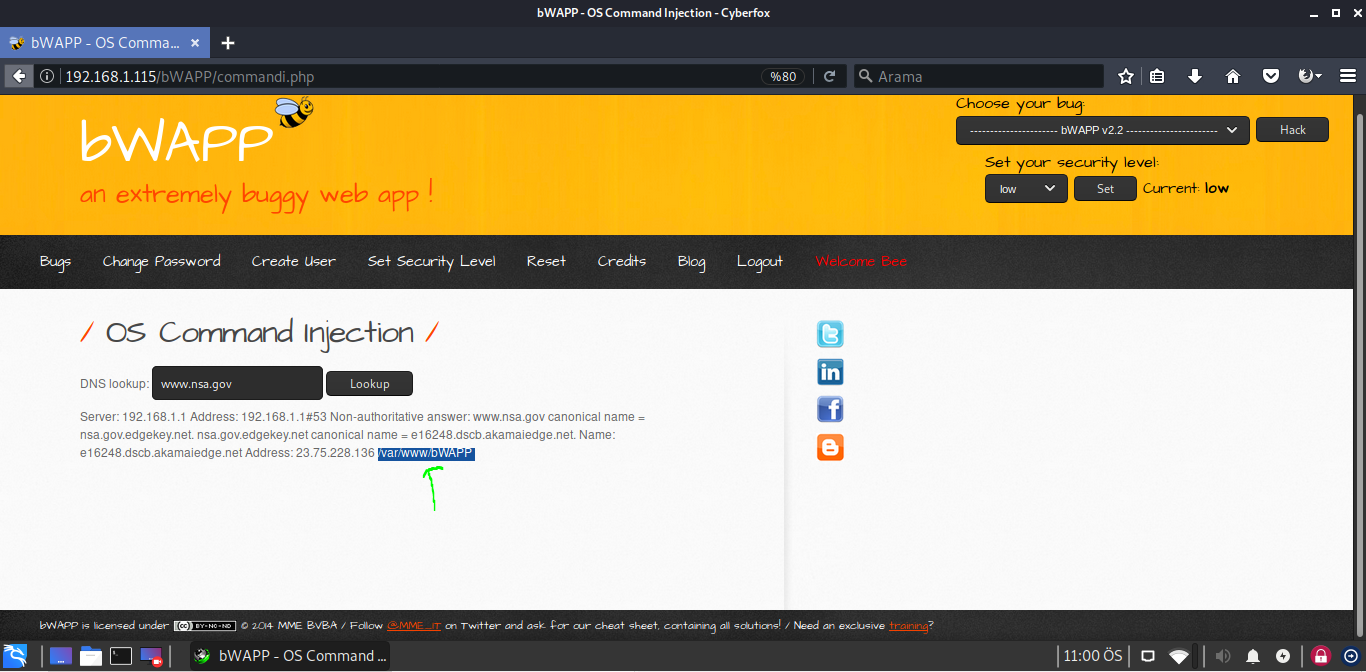The image size is (1366, 672).
Task: Follow the @MME_IT Twitter link in the footer
Action: (x=414, y=626)
